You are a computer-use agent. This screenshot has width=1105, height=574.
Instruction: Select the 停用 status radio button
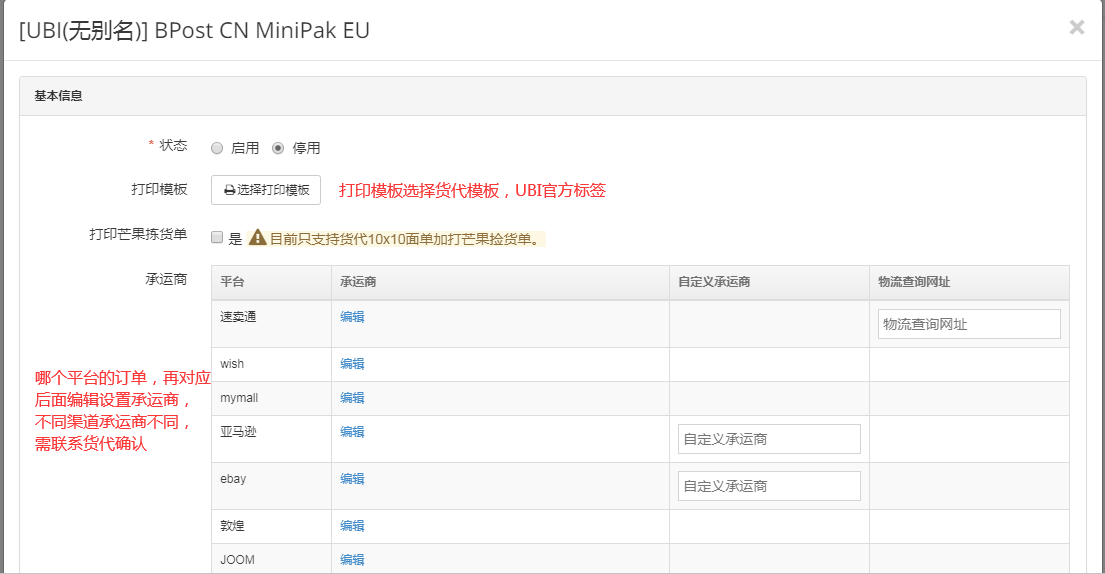(278, 148)
